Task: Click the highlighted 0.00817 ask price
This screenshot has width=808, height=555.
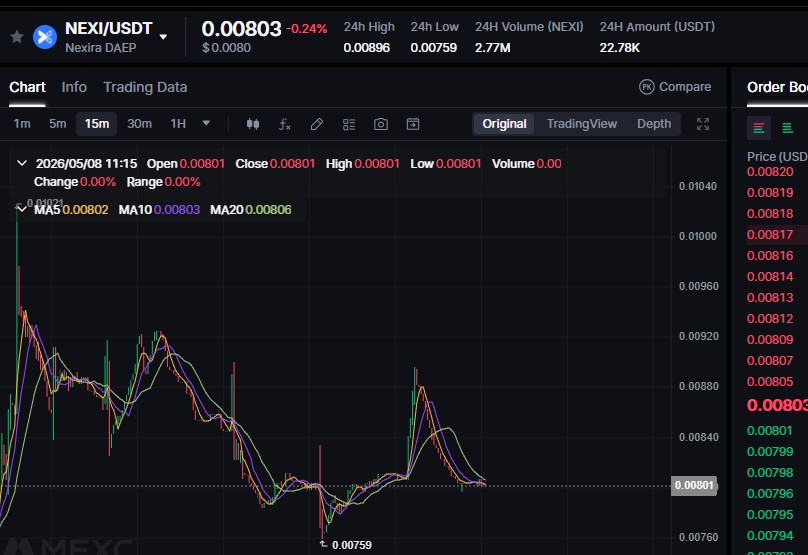Action: (770, 234)
